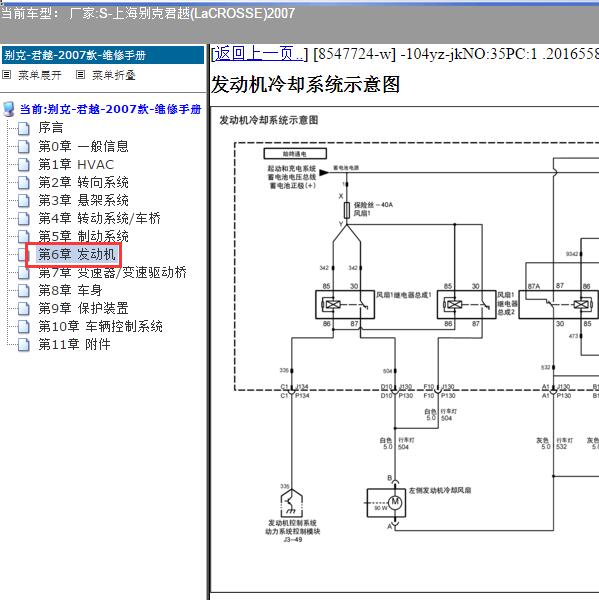Click the document icon beside 第7章
This screenshot has width=599, height=600.
pos(24,273)
